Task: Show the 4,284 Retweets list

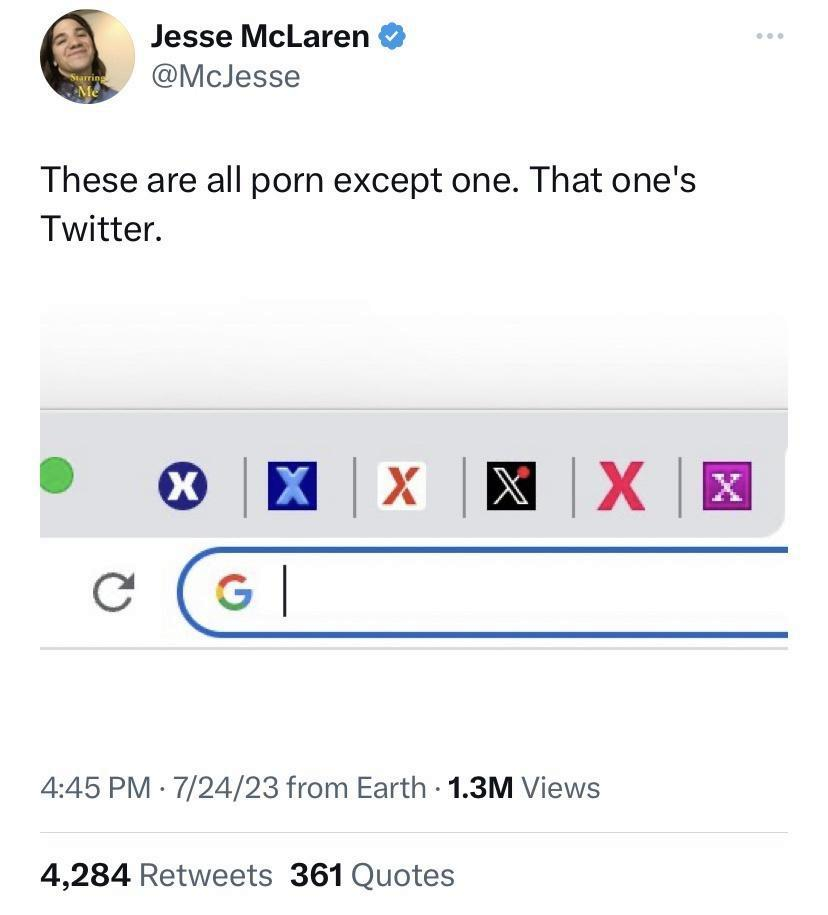Action: click(x=156, y=875)
